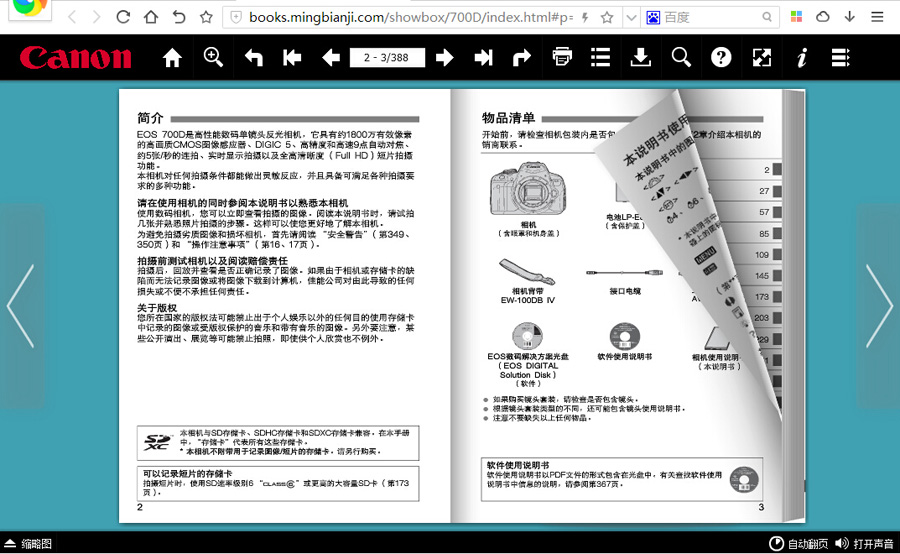Open the browser cloud sync icon

(x=823, y=17)
